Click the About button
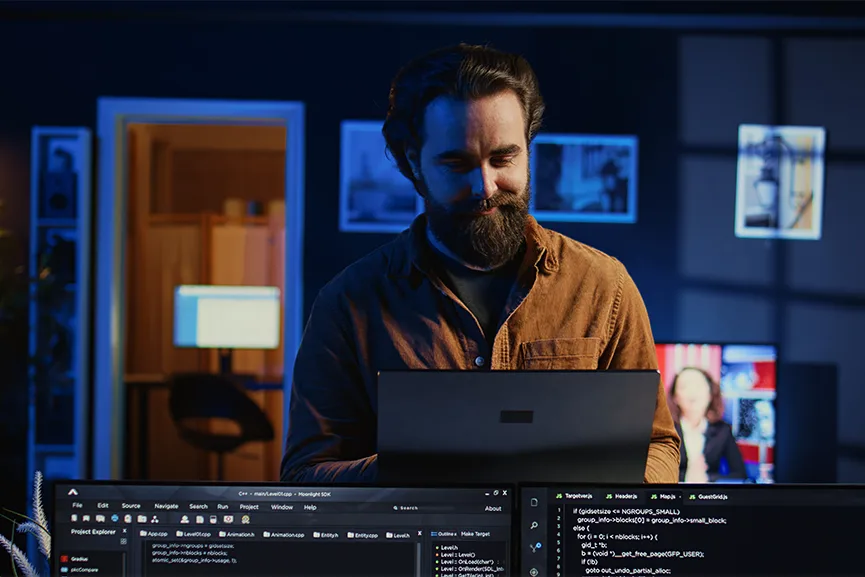The height and width of the screenshot is (577, 865). pyautogui.click(x=493, y=508)
